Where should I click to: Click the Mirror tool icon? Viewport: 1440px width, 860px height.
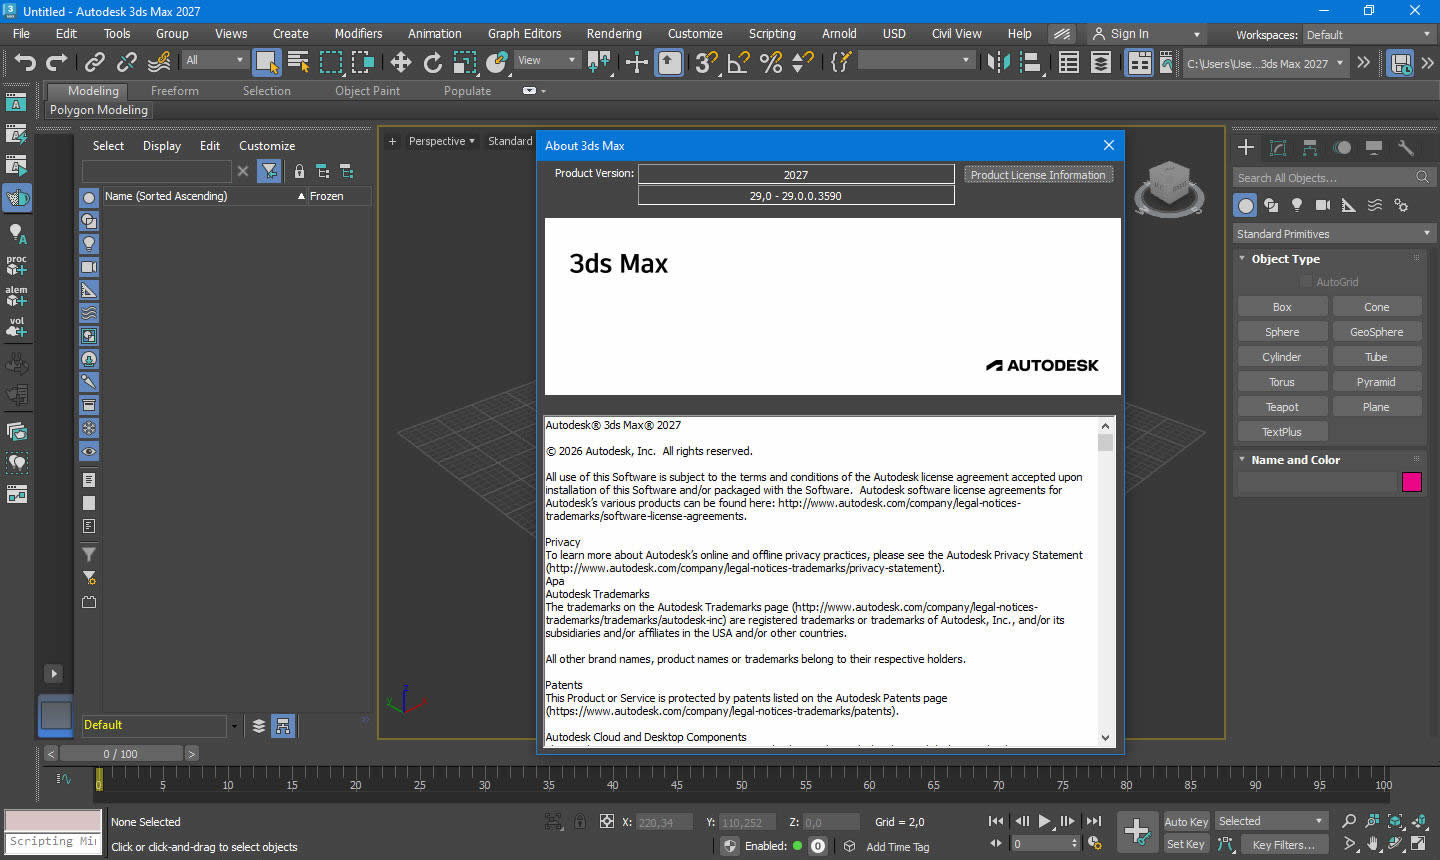coord(998,63)
